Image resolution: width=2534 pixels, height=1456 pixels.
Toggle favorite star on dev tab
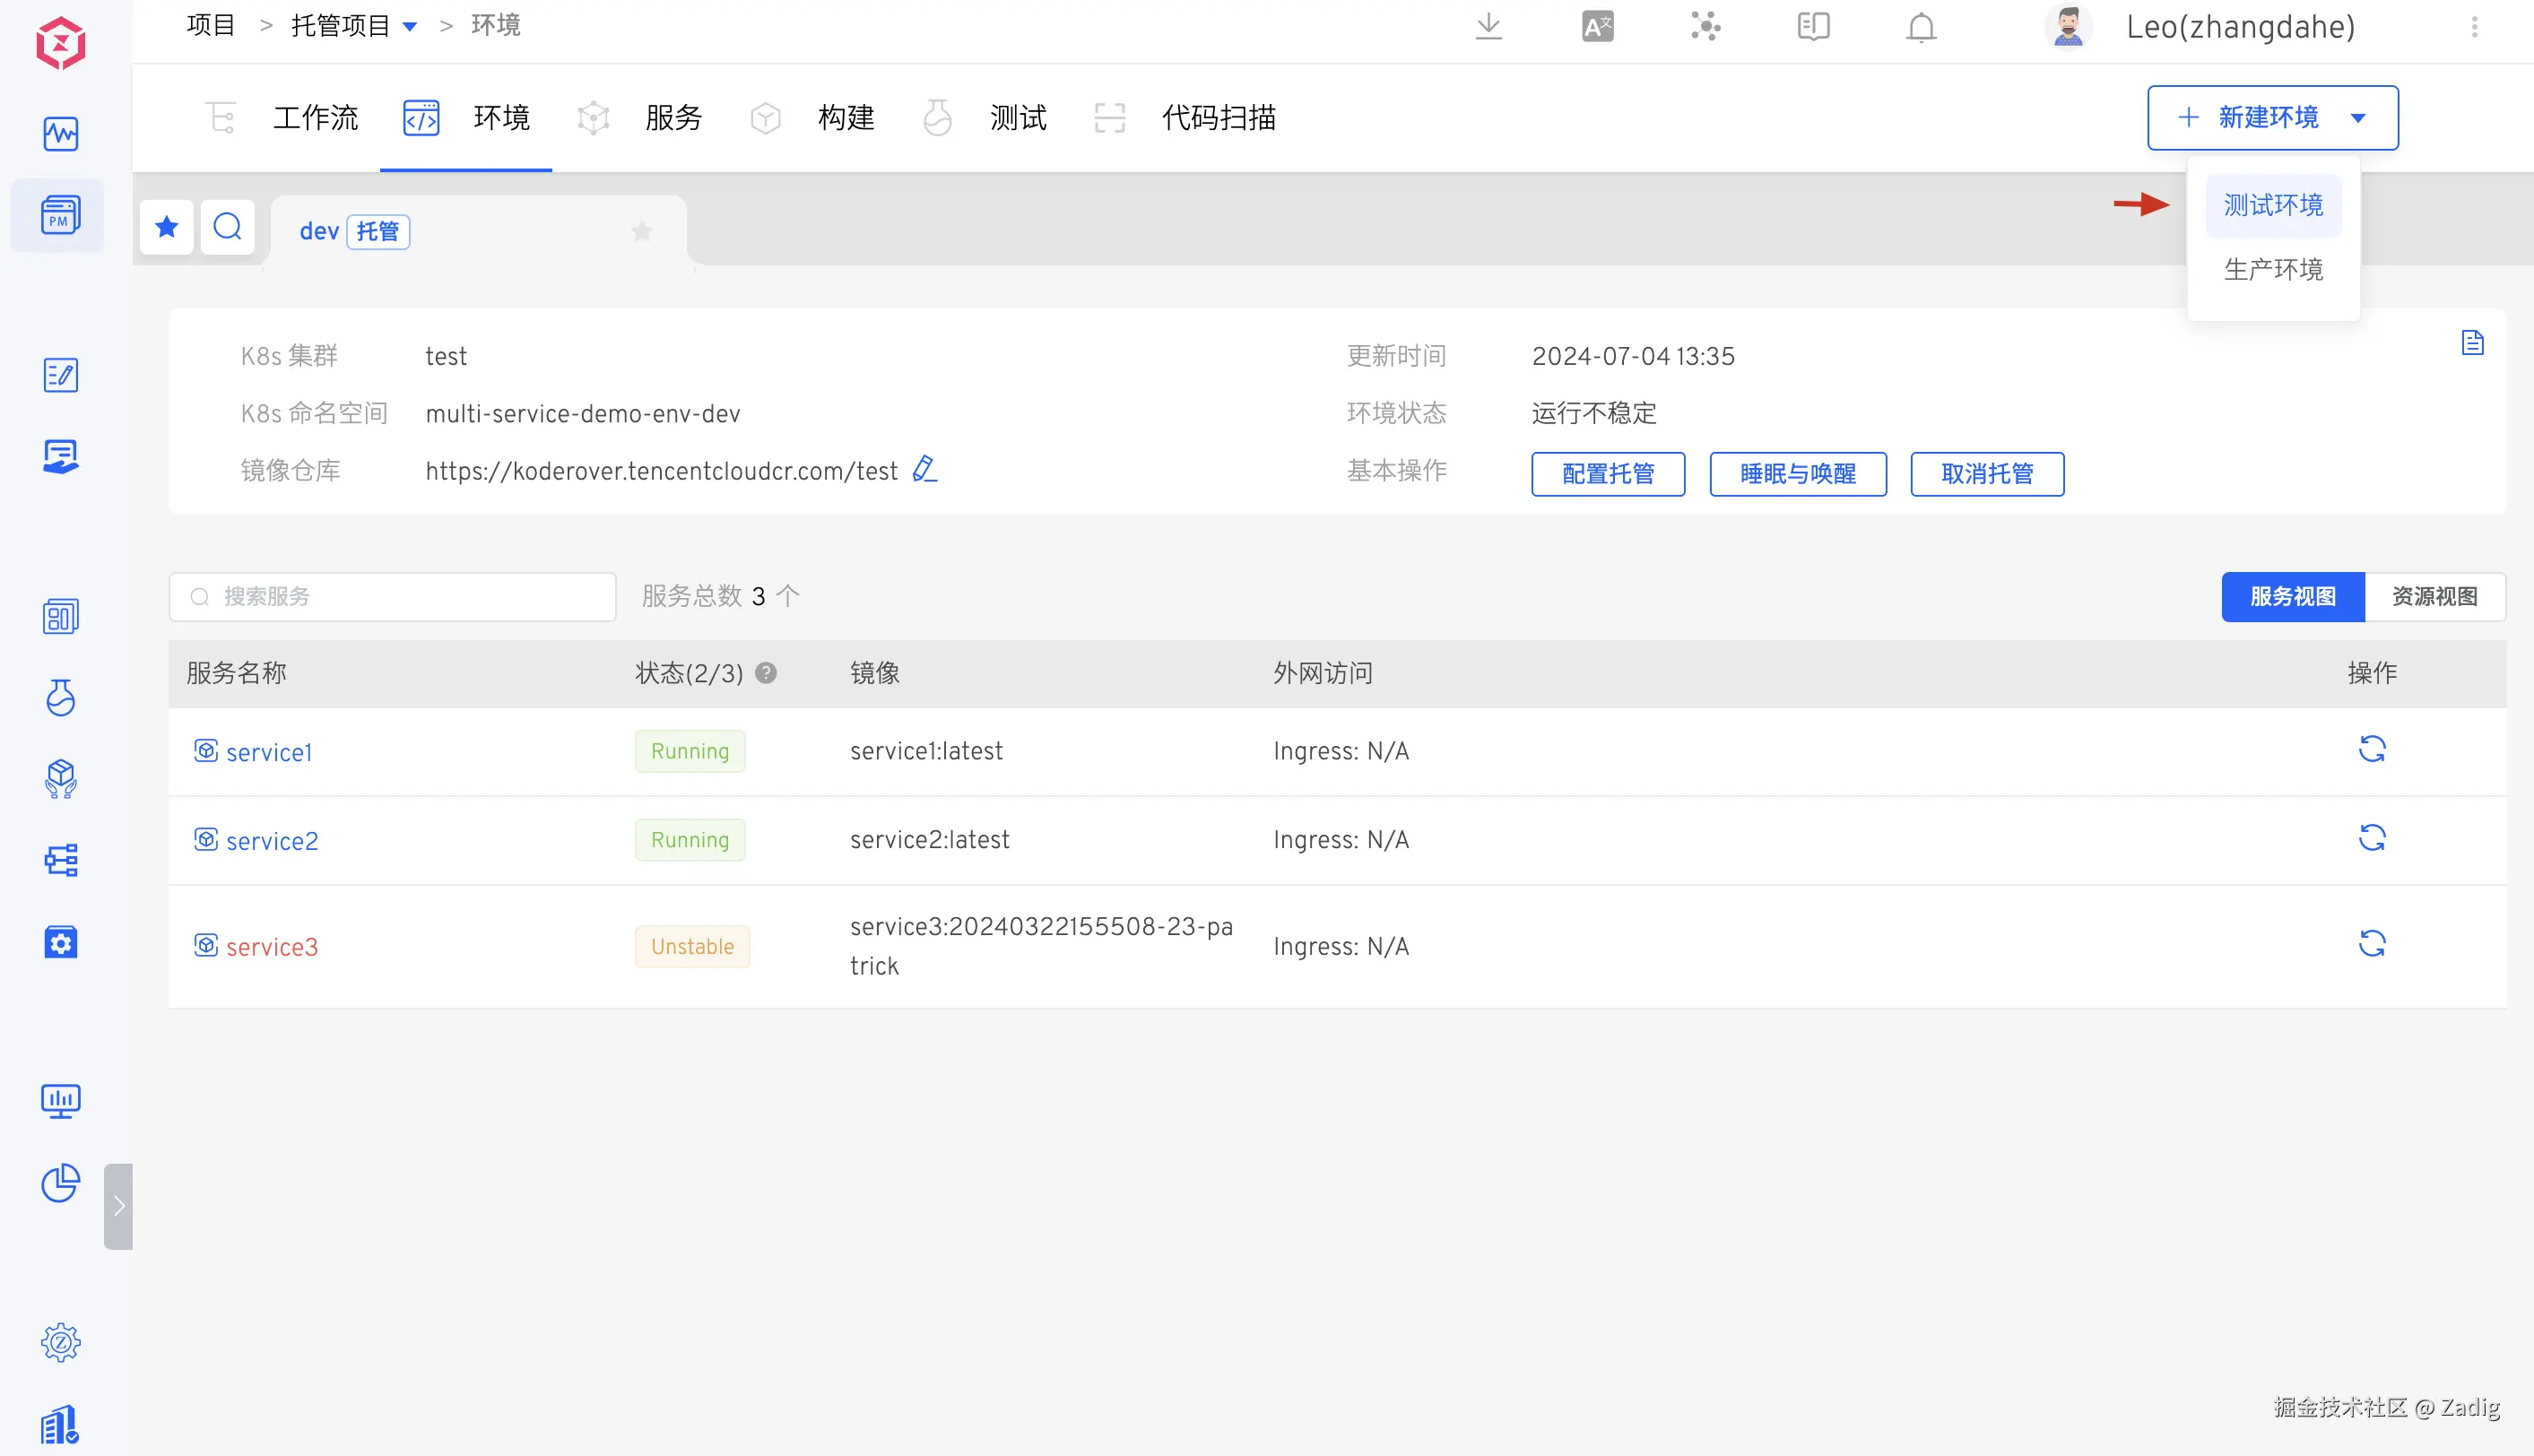click(x=642, y=232)
